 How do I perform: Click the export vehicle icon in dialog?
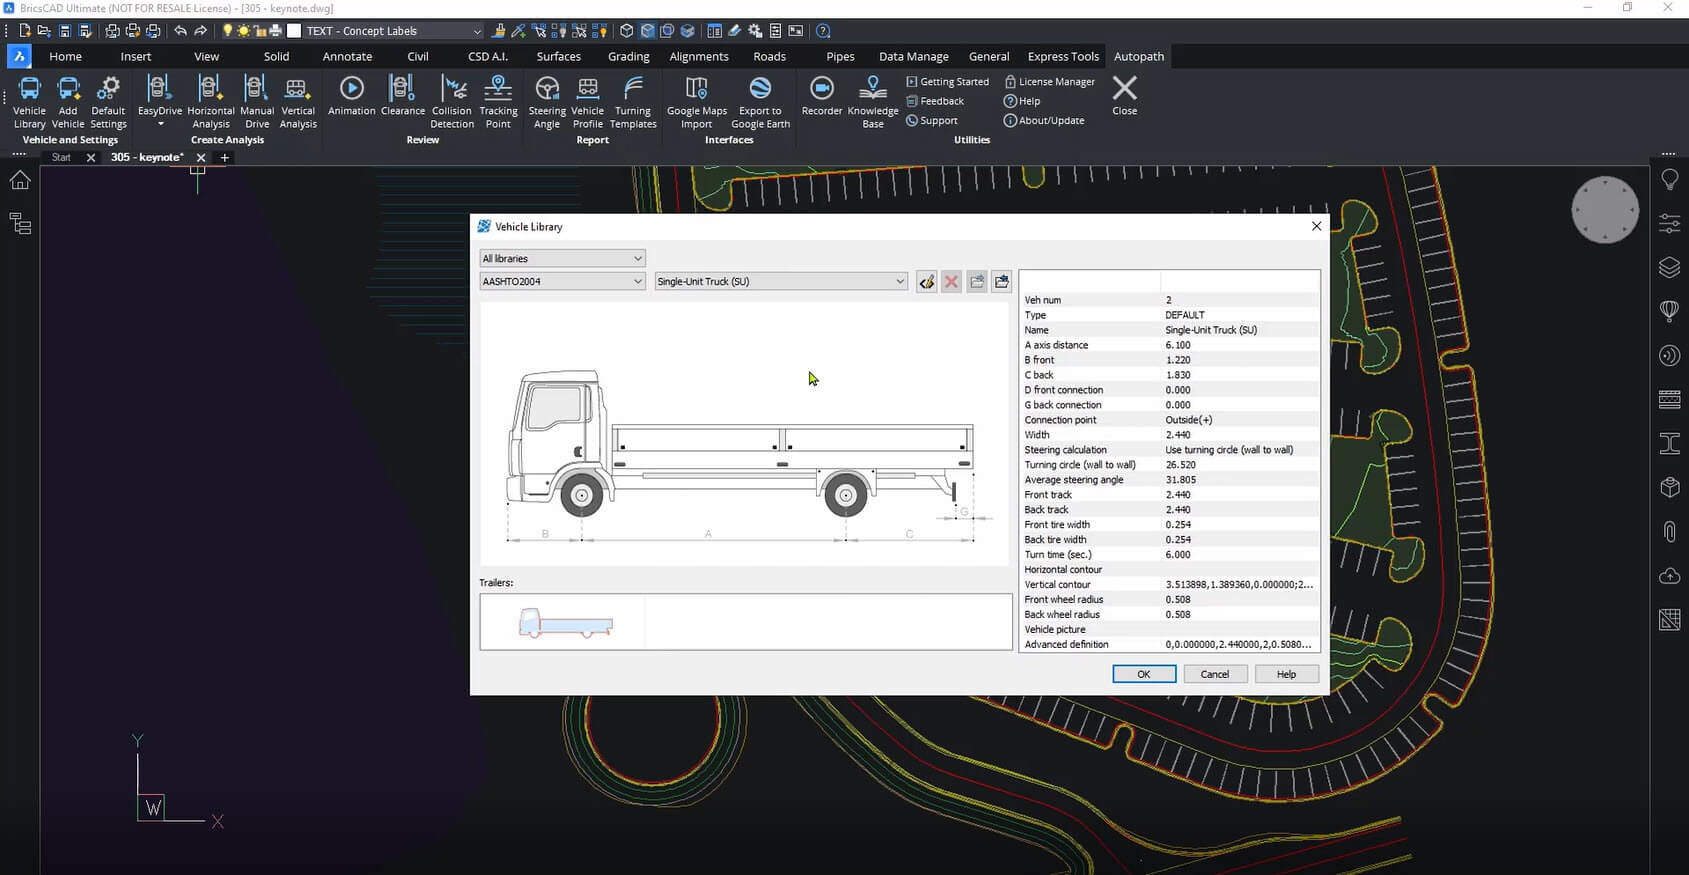[977, 282]
